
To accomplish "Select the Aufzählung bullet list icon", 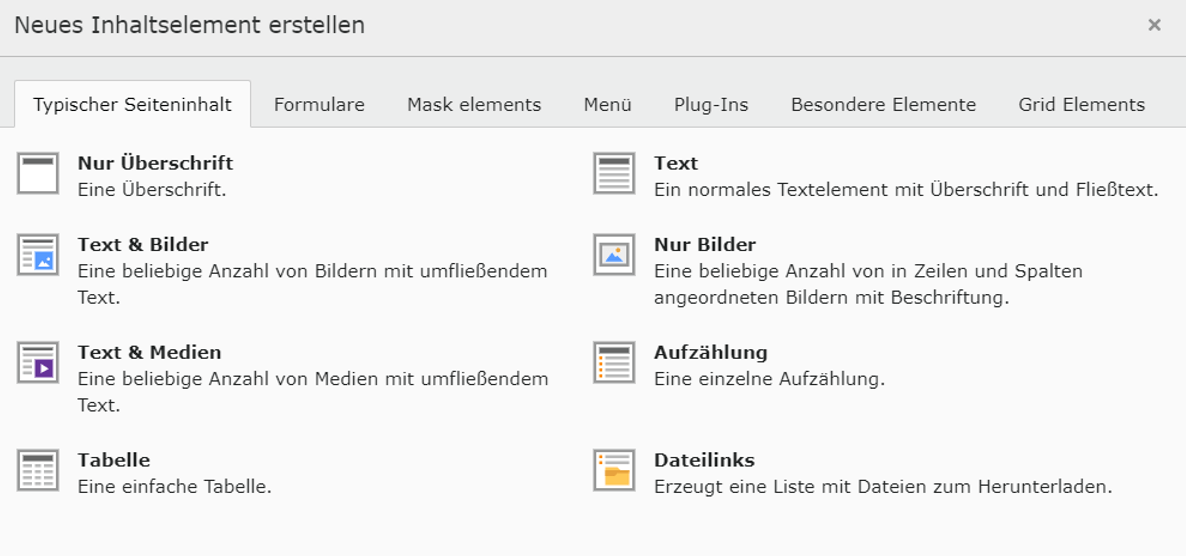I will [x=614, y=362].
